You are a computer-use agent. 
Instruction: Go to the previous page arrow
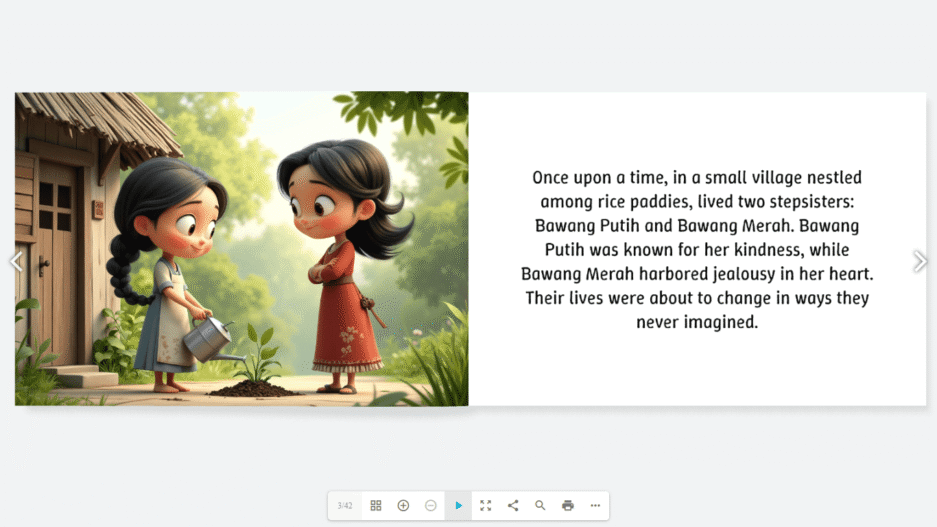coord(16,261)
